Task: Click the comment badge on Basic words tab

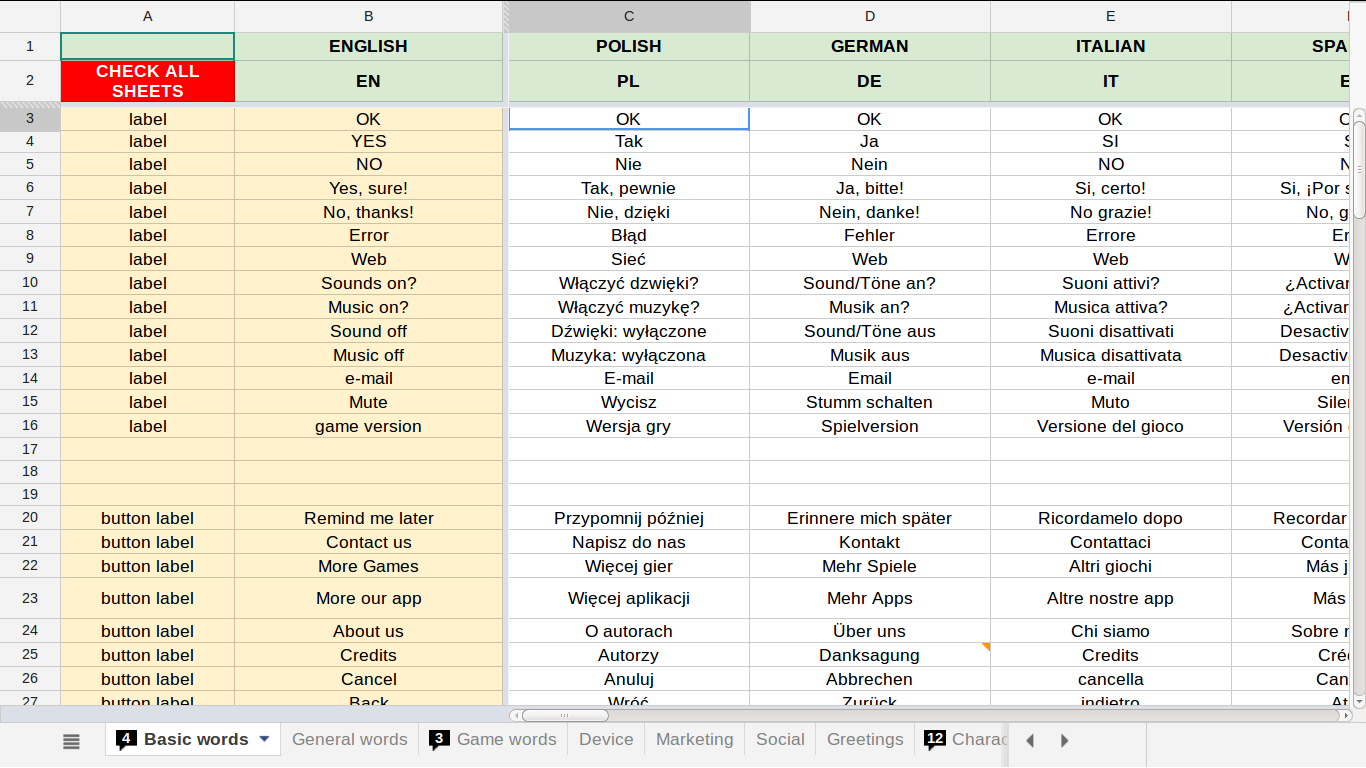Action: (x=126, y=740)
